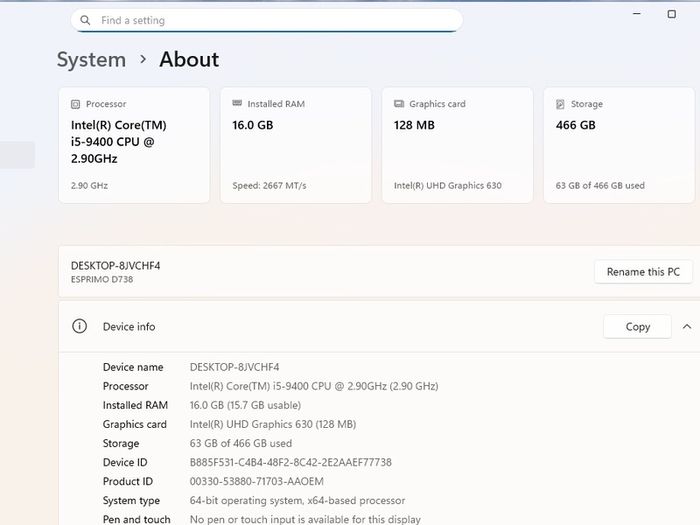Select the Pen and touch value text
This screenshot has width=700, height=525.
[305, 520]
